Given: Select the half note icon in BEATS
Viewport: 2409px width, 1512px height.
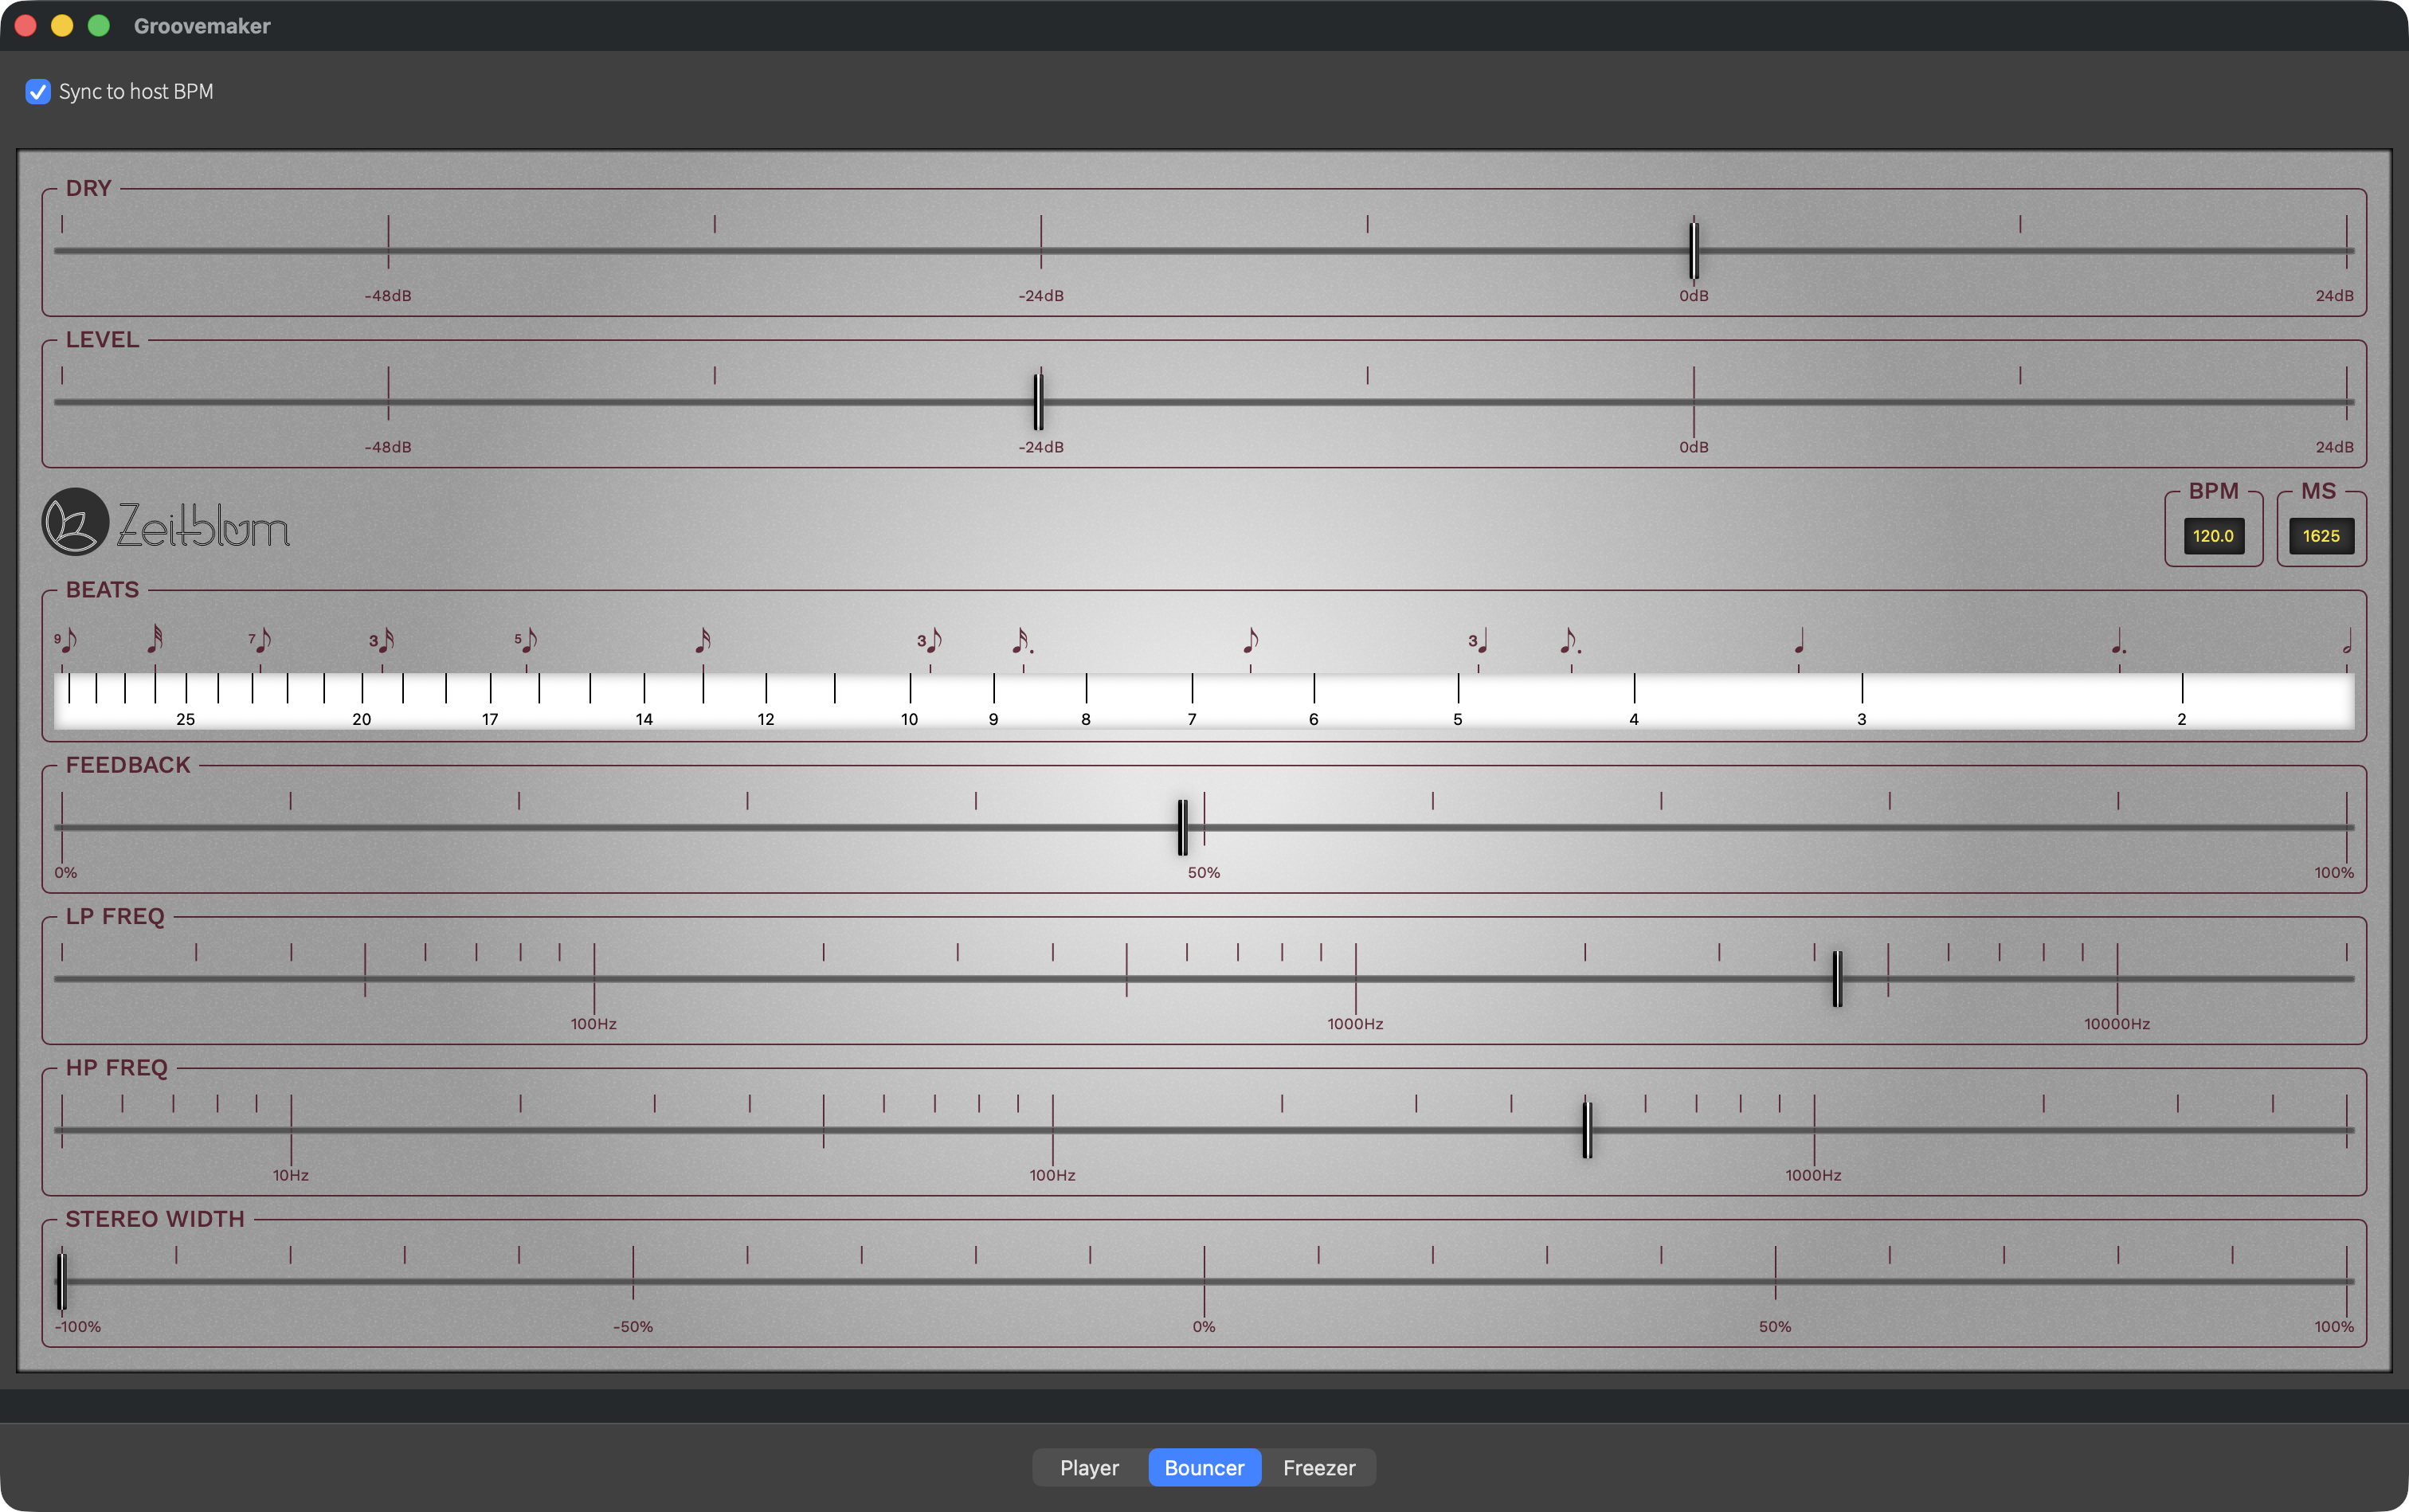Looking at the screenshot, I should (2346, 640).
